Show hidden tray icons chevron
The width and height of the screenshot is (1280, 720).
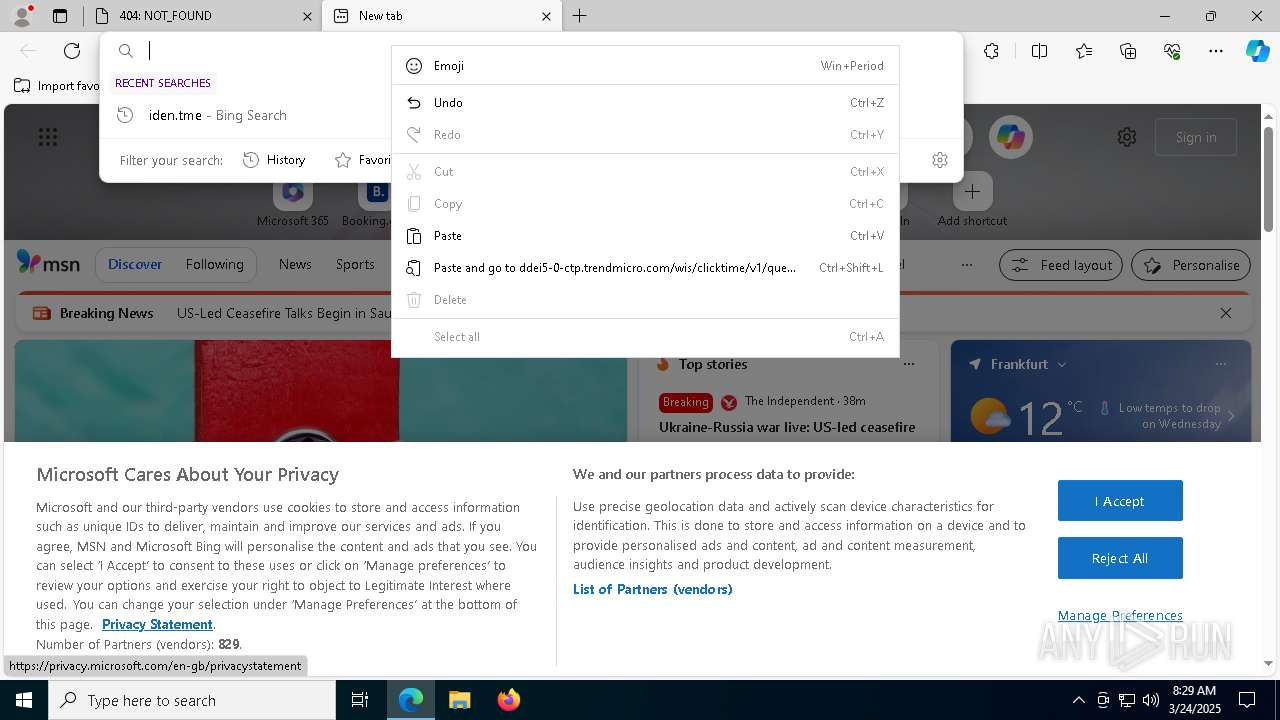pos(1078,700)
